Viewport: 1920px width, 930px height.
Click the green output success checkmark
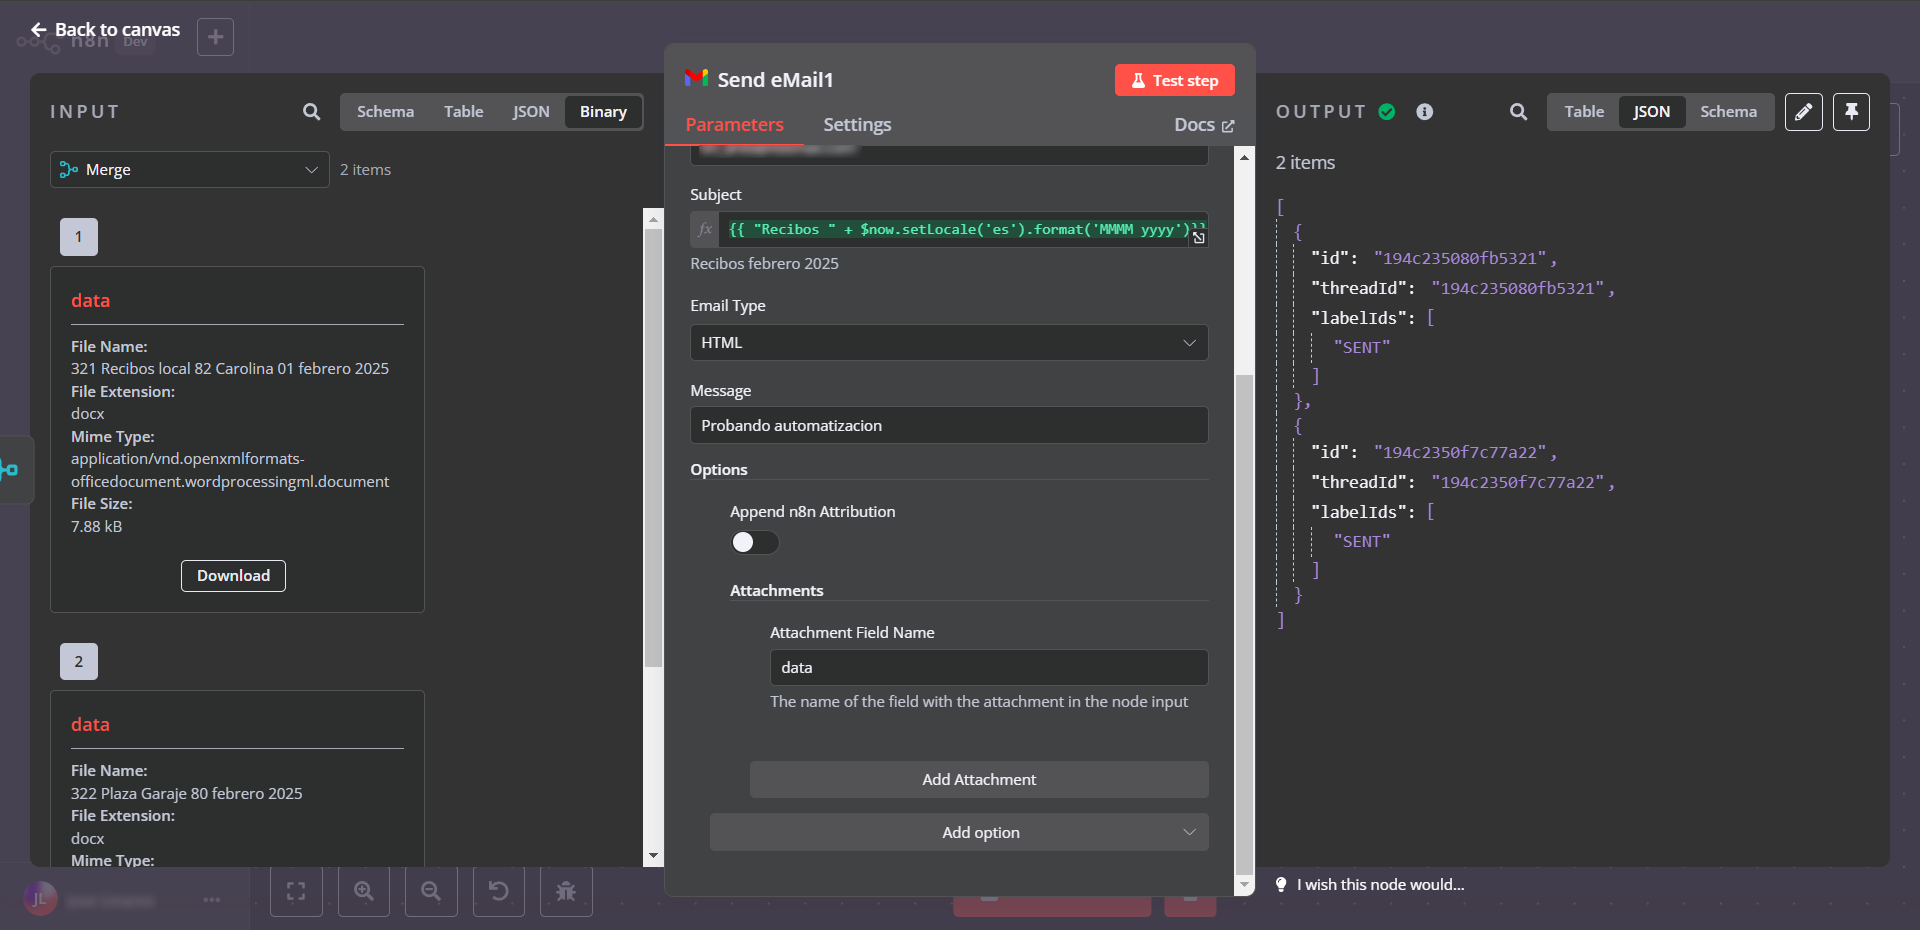click(1387, 112)
